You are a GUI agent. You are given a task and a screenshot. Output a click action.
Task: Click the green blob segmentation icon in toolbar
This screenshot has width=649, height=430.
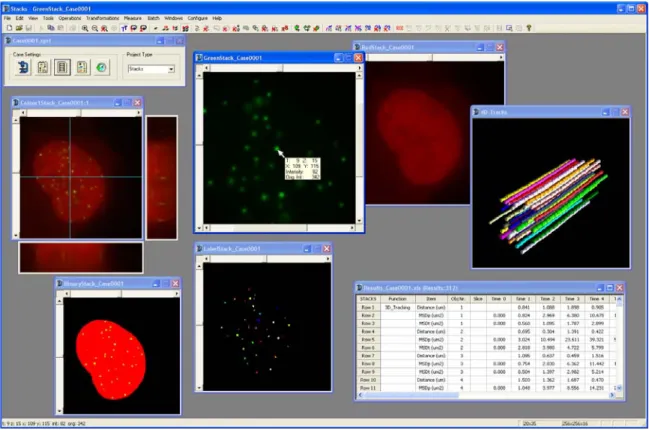pyautogui.click(x=297, y=28)
